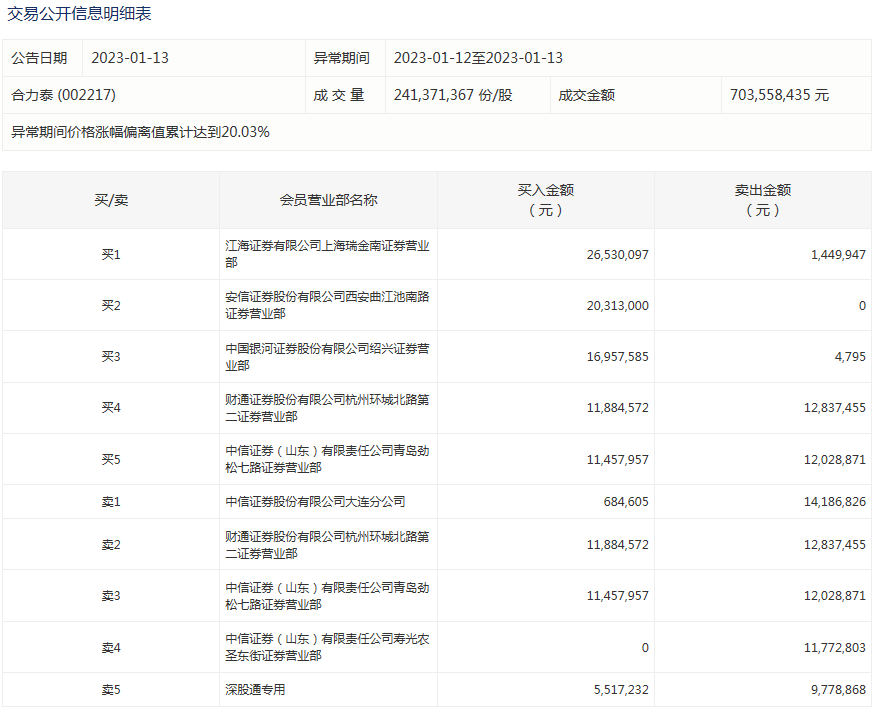Select sell amount 4,795
Viewport: 876px width, 715px height.
(850, 356)
